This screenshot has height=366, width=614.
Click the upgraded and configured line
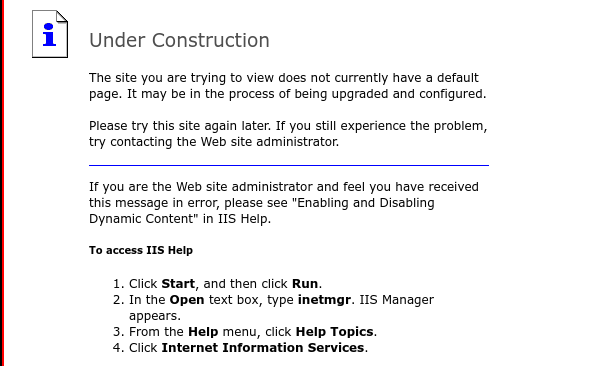coord(287,94)
